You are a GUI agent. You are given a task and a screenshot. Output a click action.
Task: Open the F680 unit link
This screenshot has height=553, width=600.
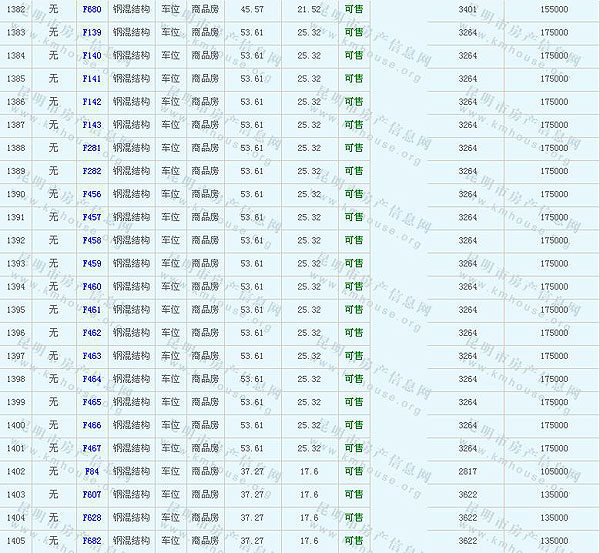[x=92, y=9]
